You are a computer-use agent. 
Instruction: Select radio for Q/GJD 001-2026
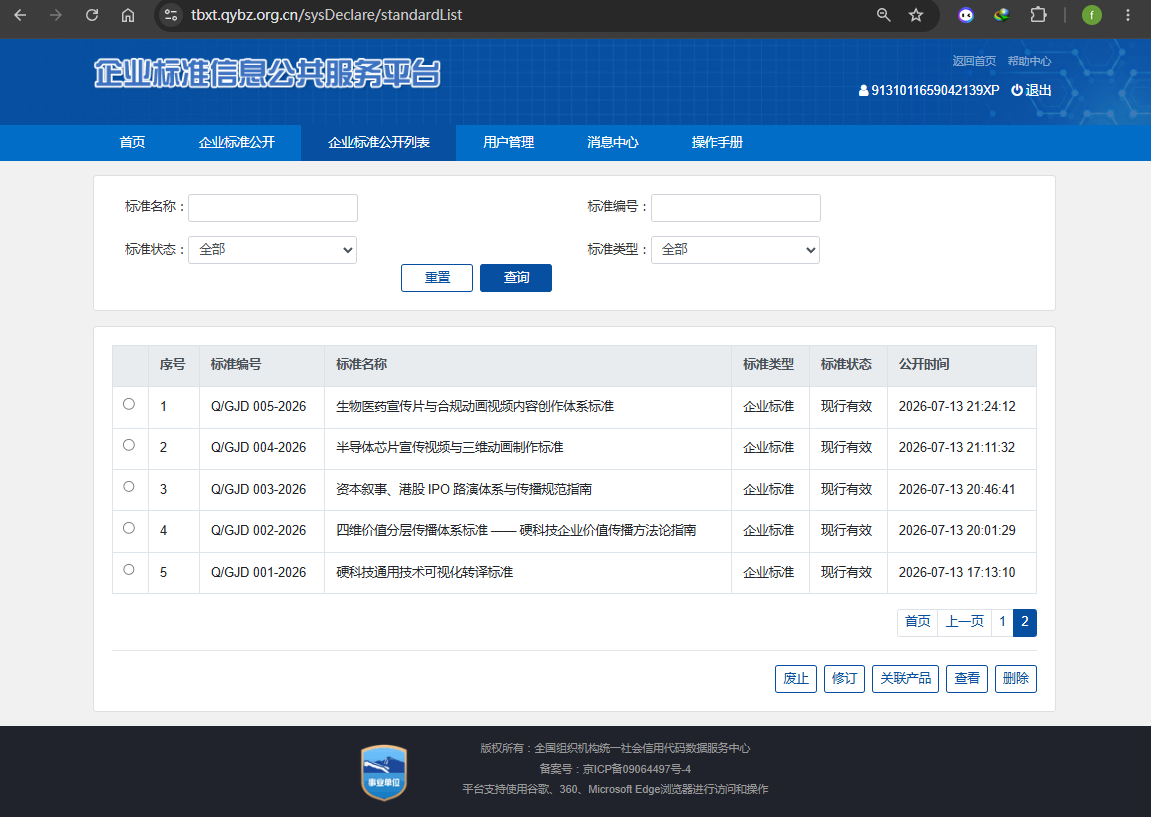coord(129,570)
